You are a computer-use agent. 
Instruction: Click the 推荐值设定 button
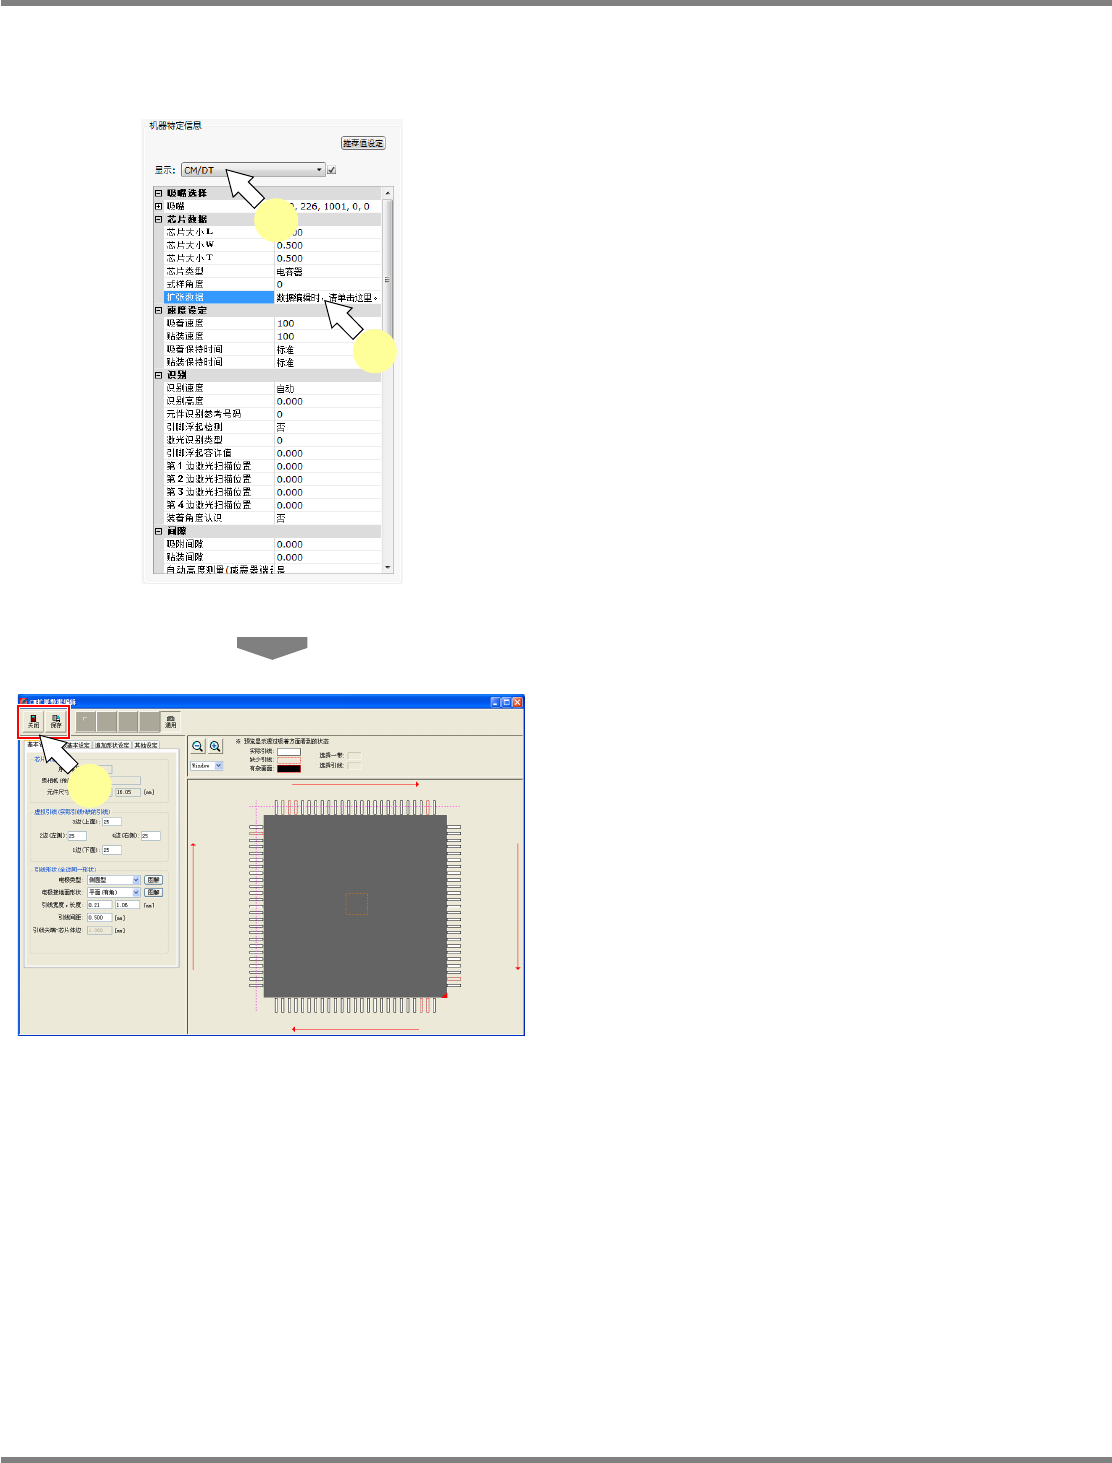pos(363,143)
